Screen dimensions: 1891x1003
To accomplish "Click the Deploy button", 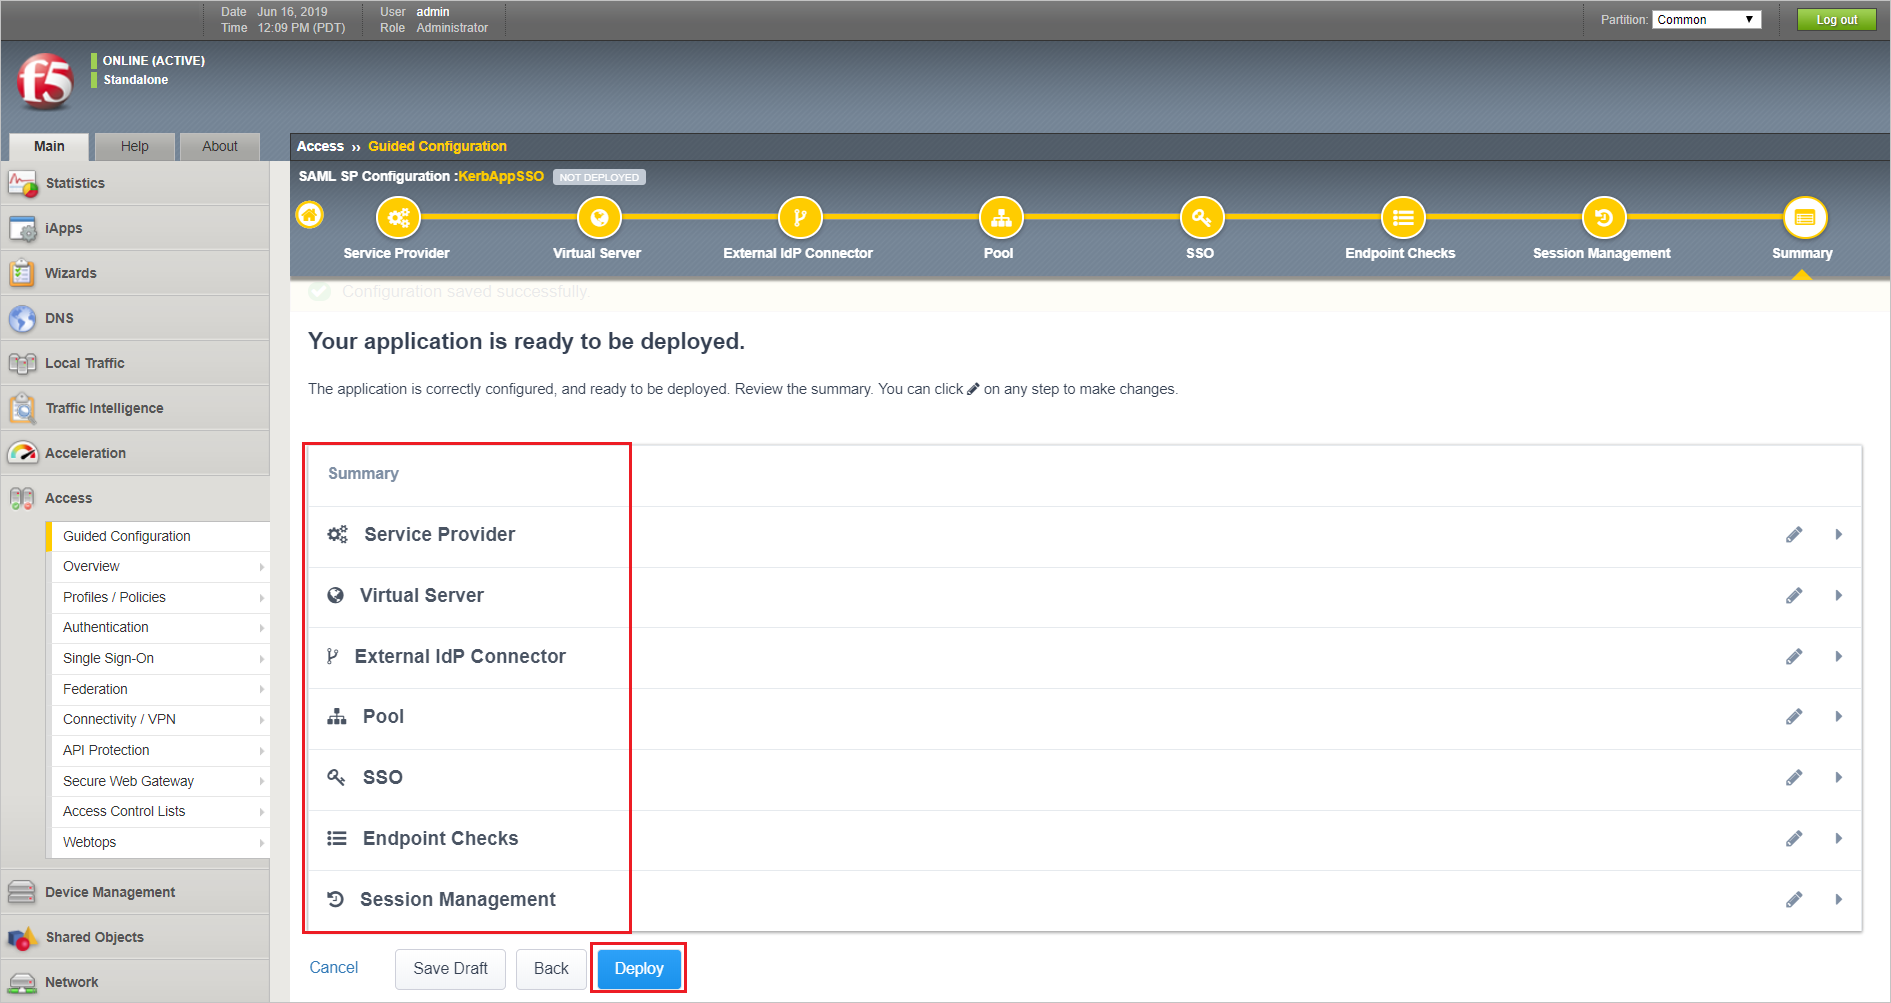I will pyautogui.click(x=639, y=968).
